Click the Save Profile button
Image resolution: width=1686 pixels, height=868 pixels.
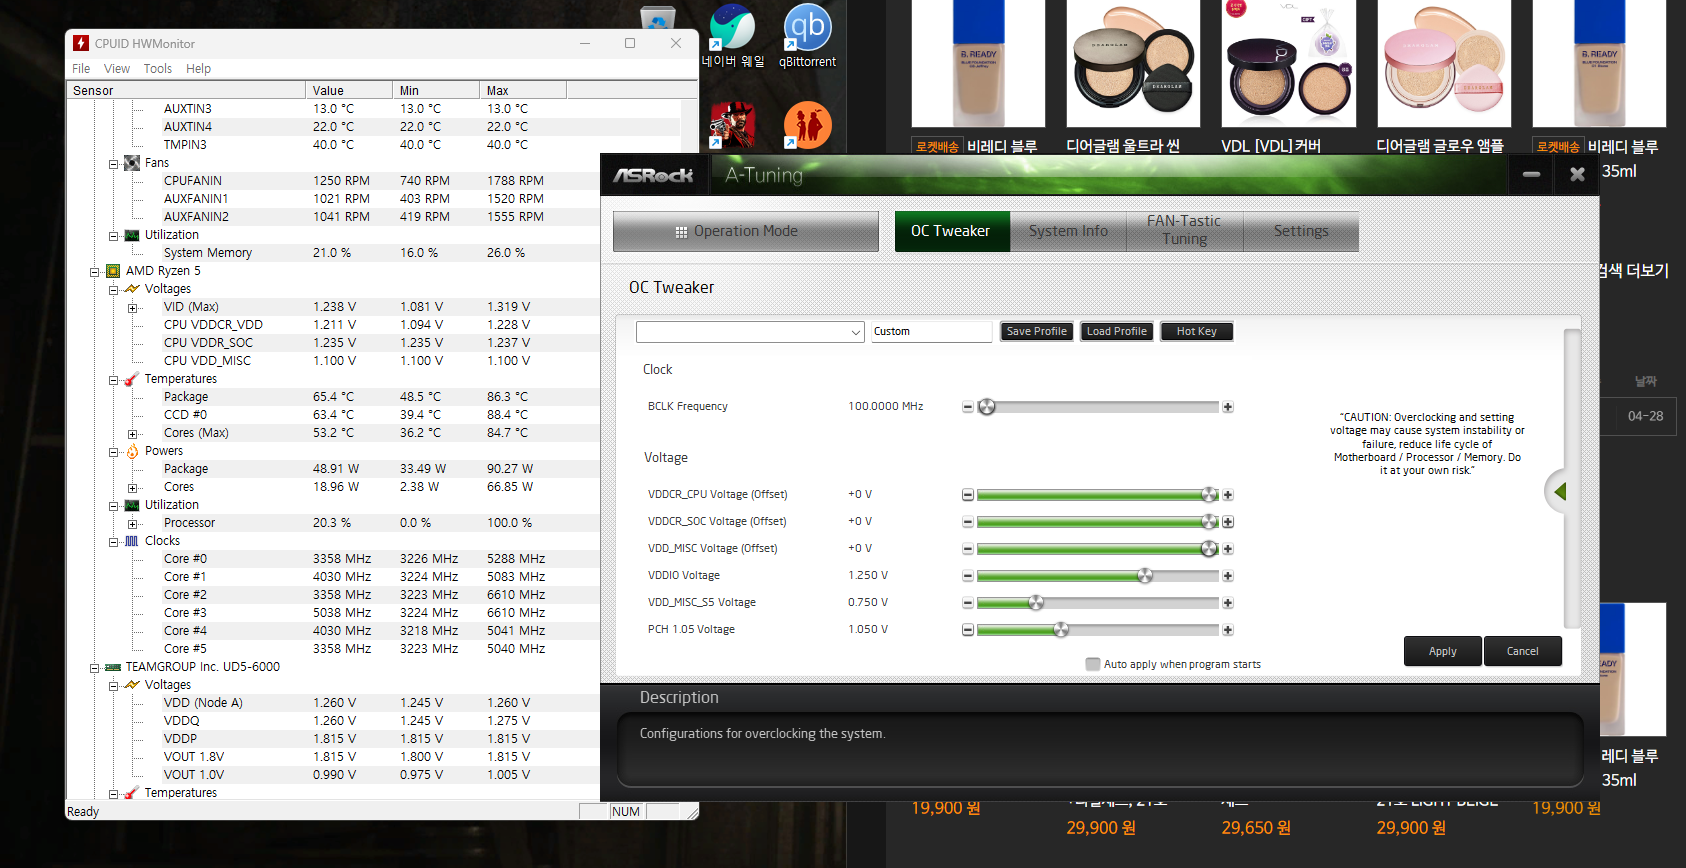pyautogui.click(x=1036, y=331)
